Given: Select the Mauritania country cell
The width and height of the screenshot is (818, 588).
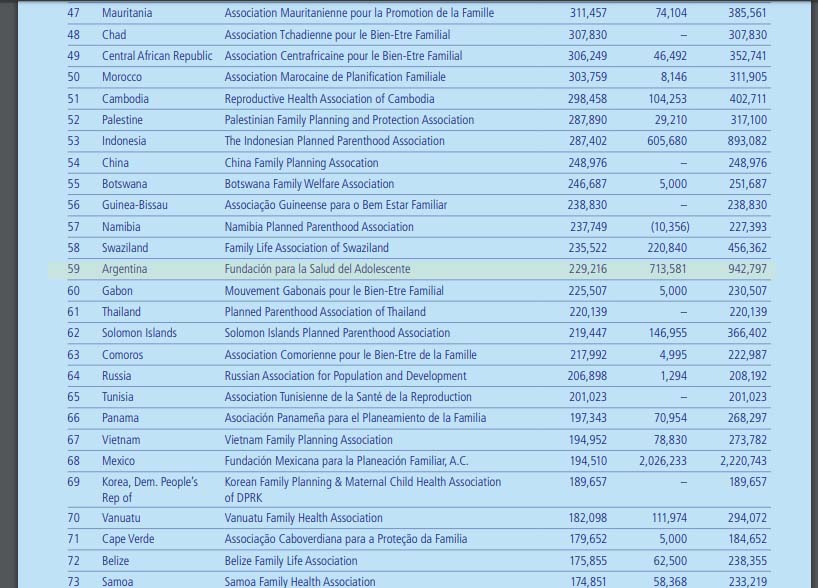Looking at the screenshot, I should tap(127, 13).
